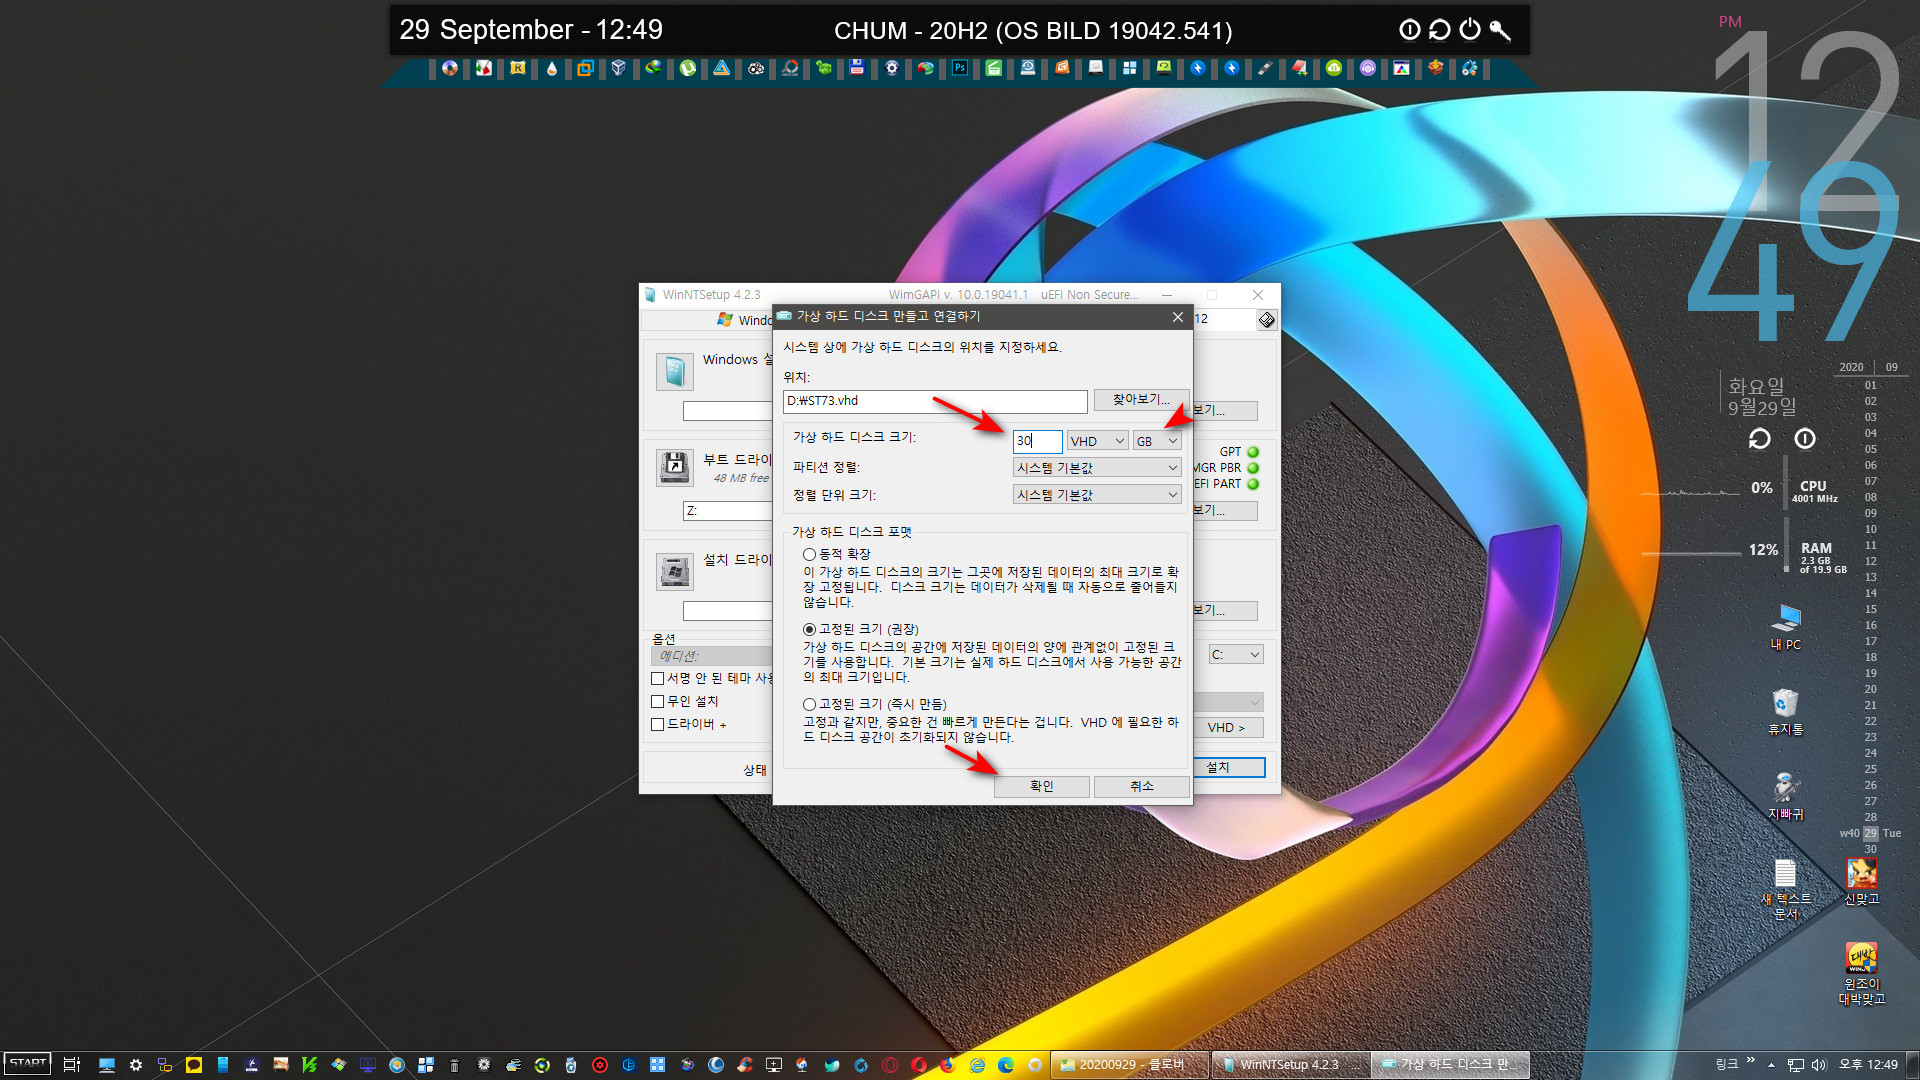Click the refresh icon on desktop widget

1760,439
